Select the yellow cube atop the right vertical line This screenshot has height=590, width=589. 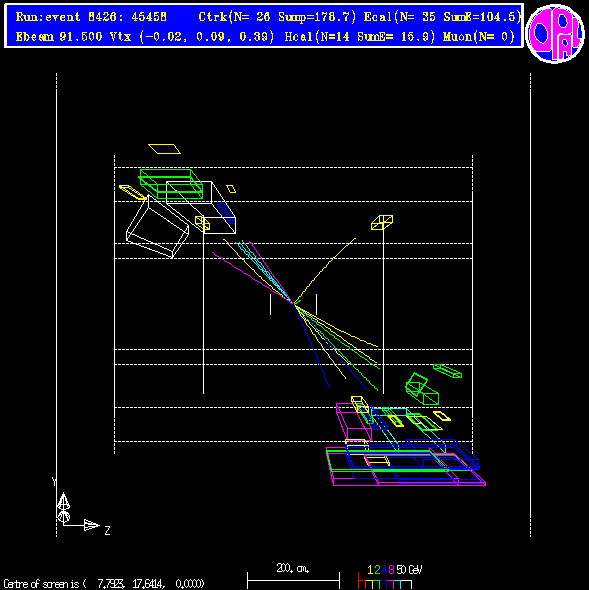point(382,222)
